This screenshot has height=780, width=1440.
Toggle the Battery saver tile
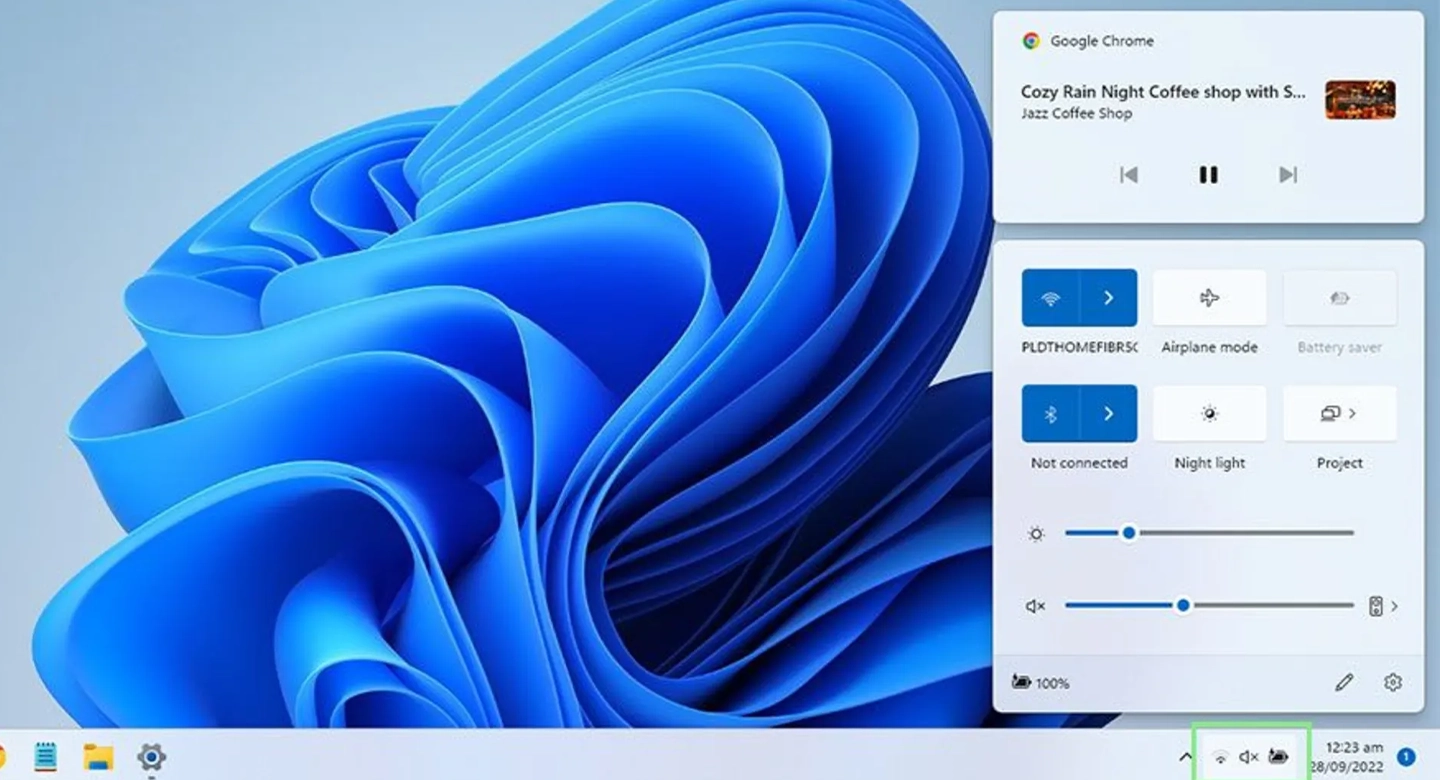[1340, 298]
